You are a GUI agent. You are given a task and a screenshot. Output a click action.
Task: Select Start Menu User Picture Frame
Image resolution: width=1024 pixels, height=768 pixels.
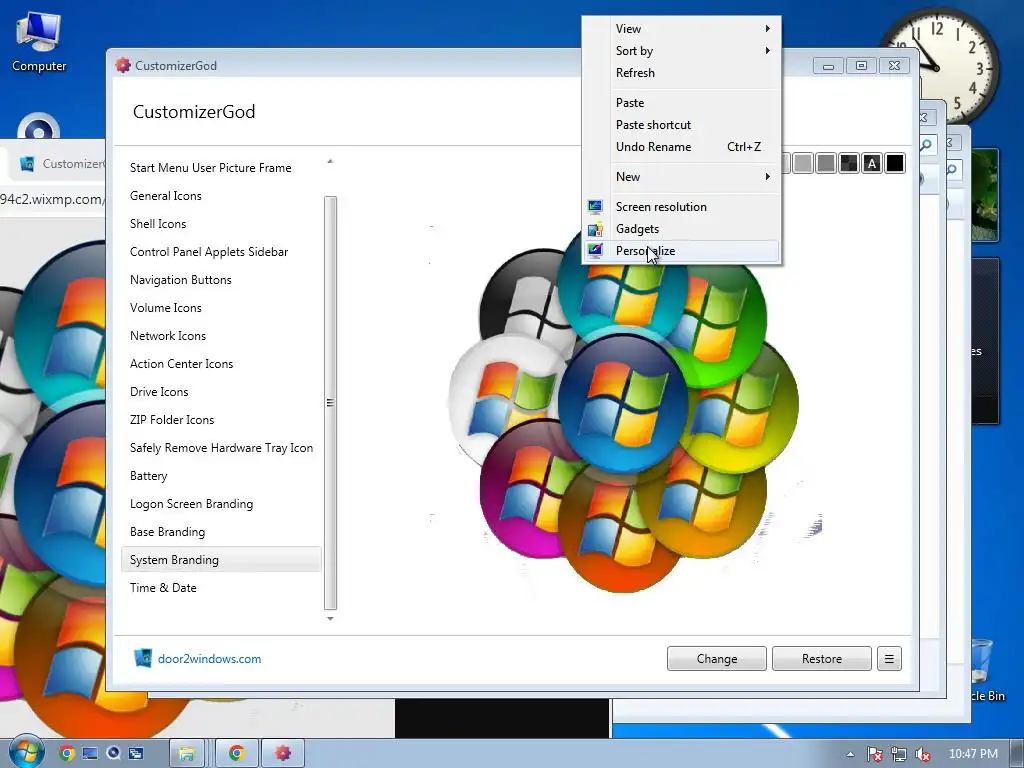(x=221, y=168)
